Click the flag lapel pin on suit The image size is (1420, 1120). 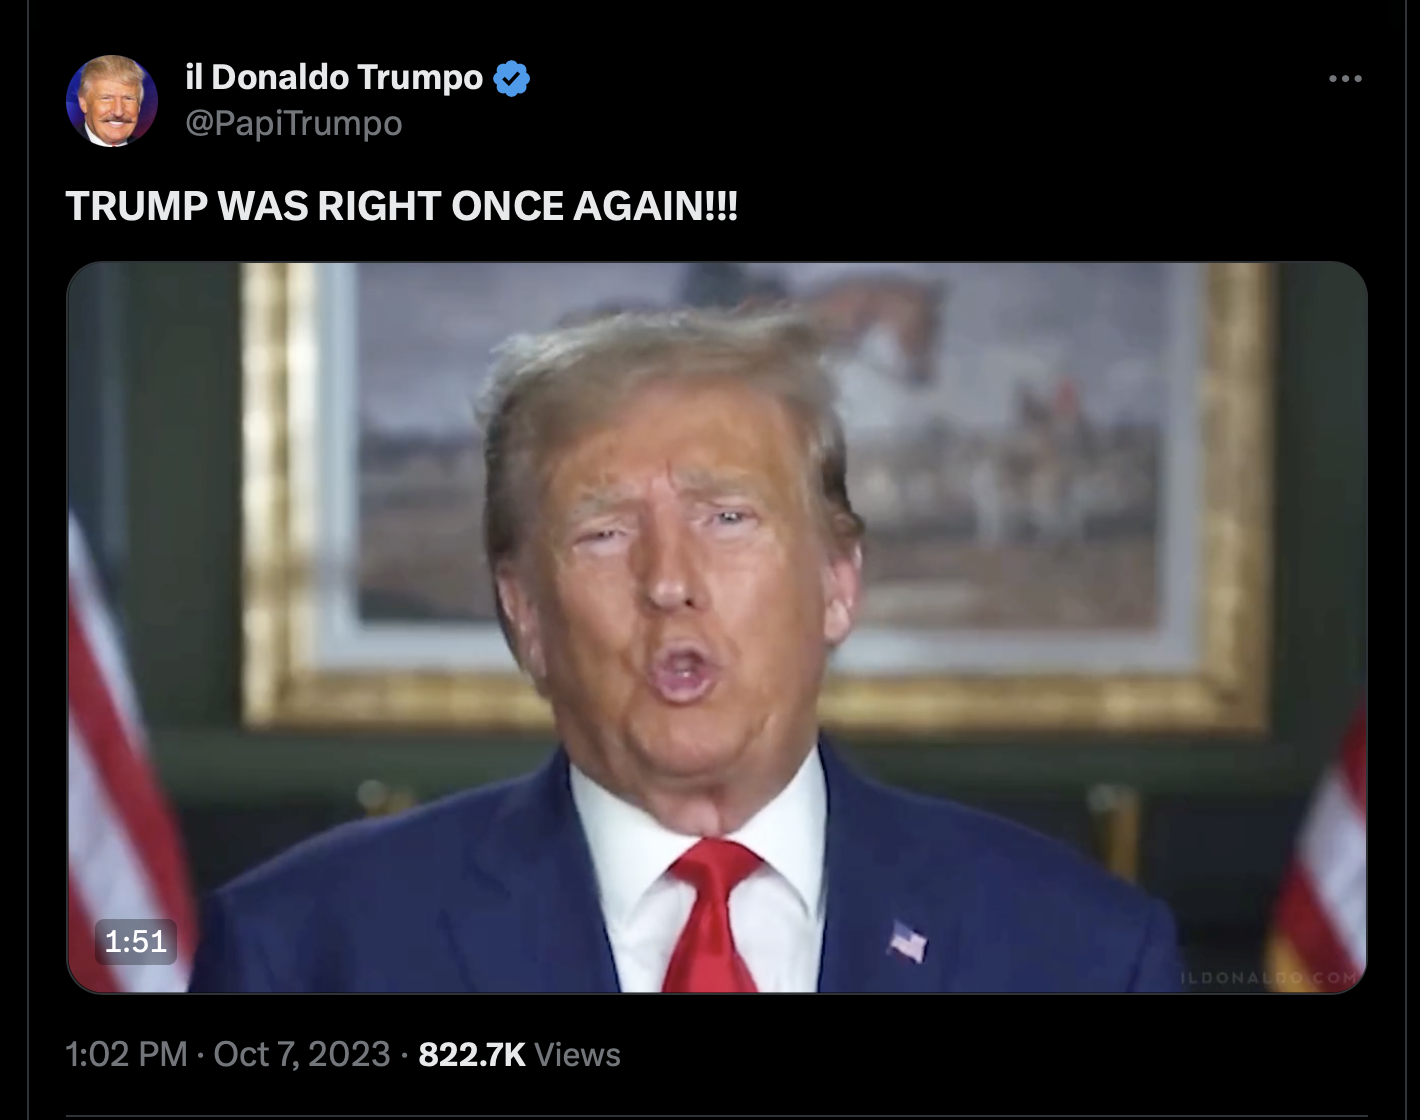(x=907, y=941)
